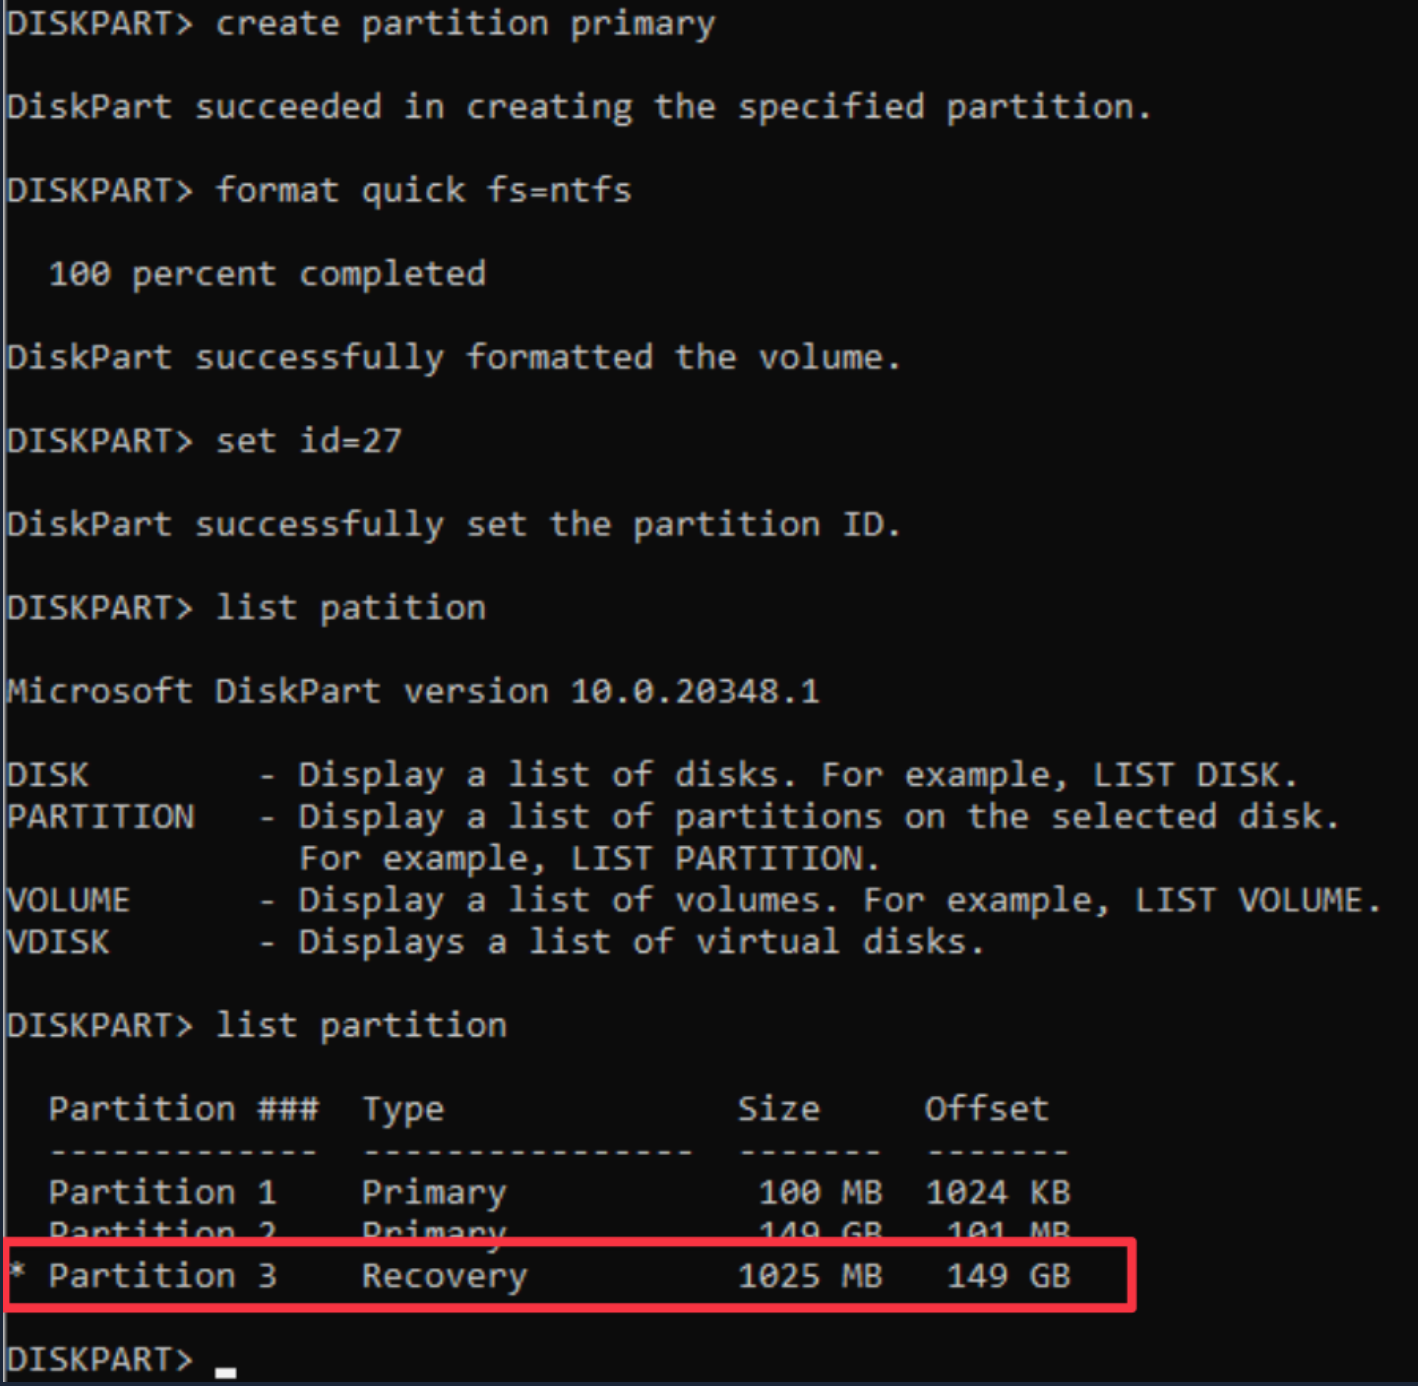Viewport: 1418px width, 1386px height.
Task: Click the 'list partition' command line
Action: coord(257,1026)
